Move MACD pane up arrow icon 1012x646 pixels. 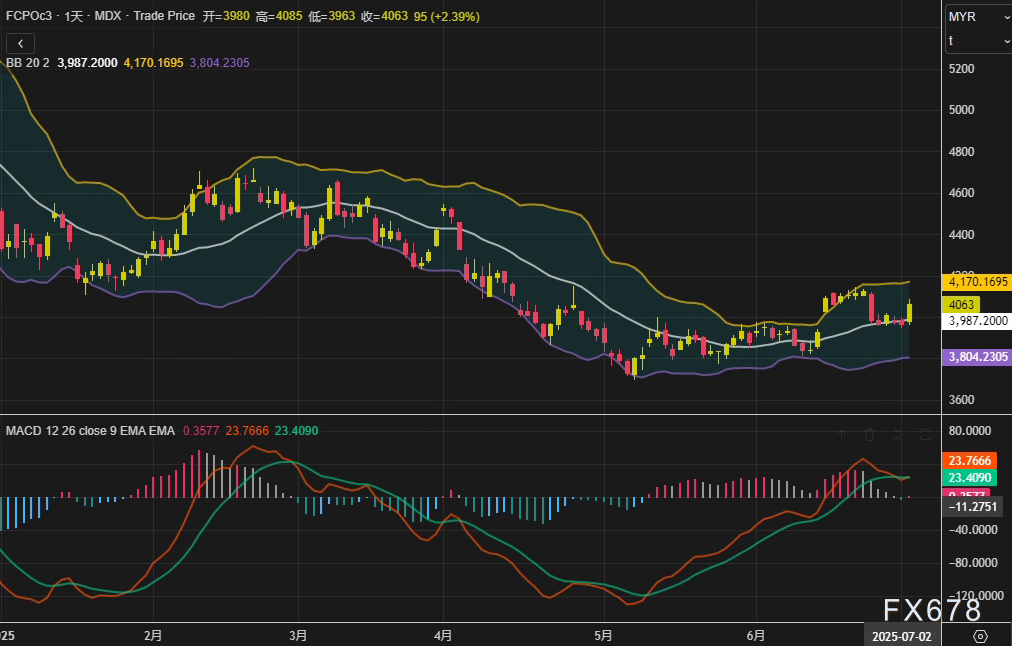tap(841, 434)
